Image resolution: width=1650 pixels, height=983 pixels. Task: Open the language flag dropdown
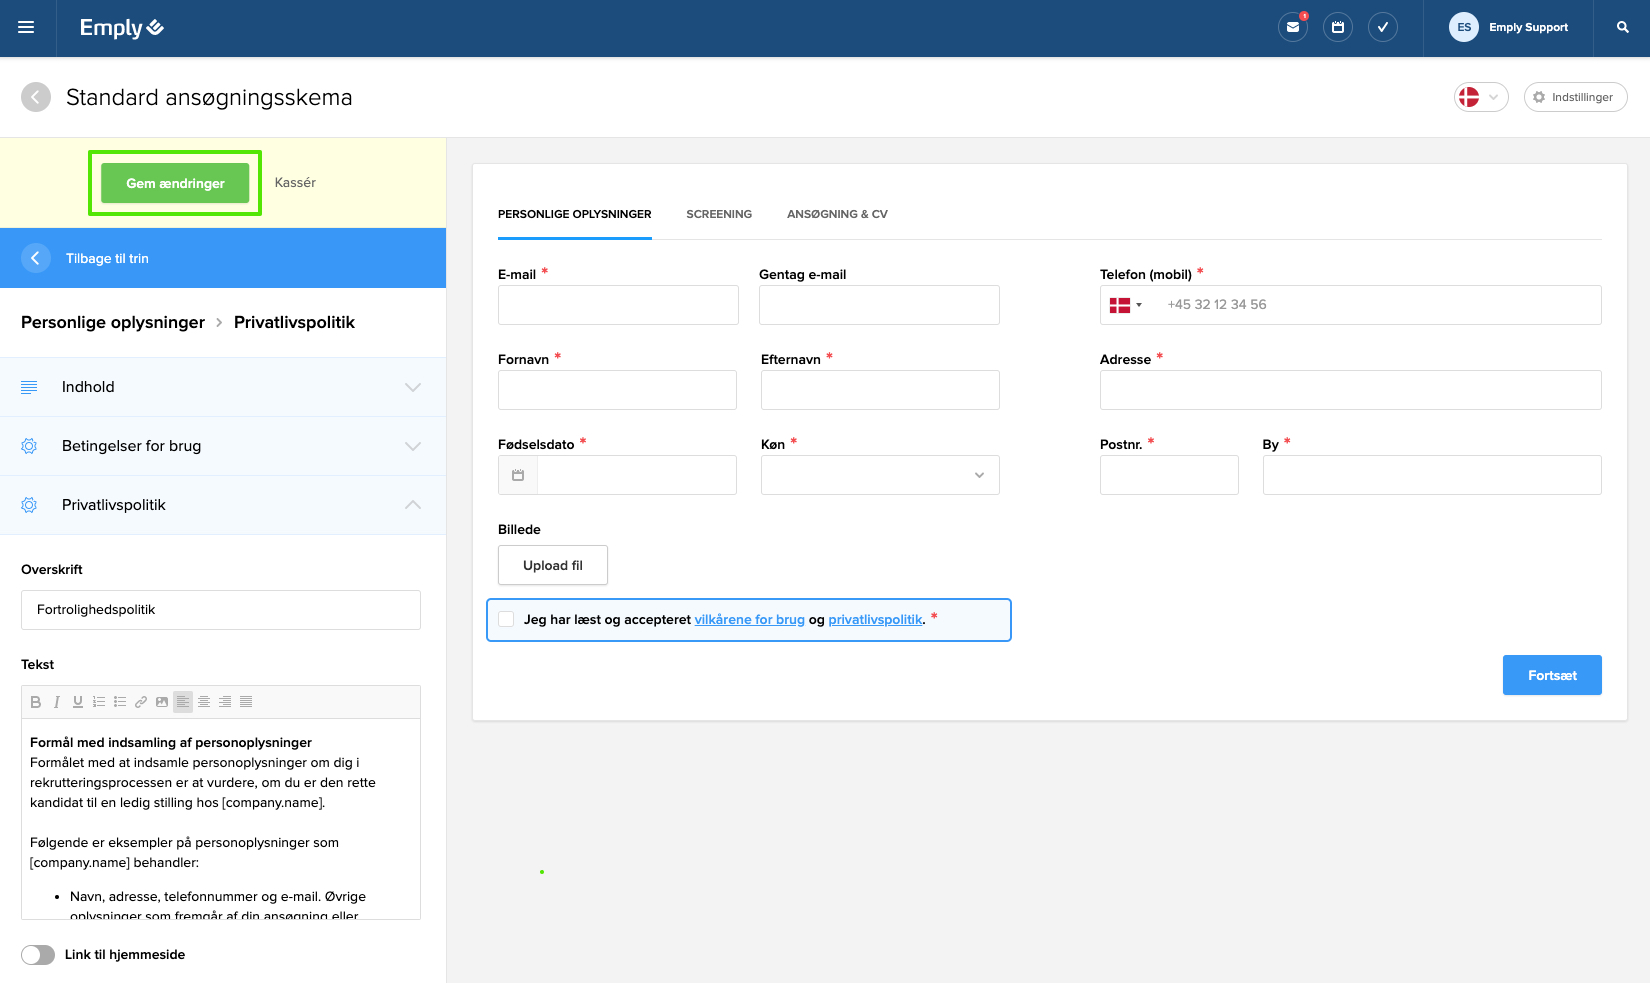click(1481, 97)
